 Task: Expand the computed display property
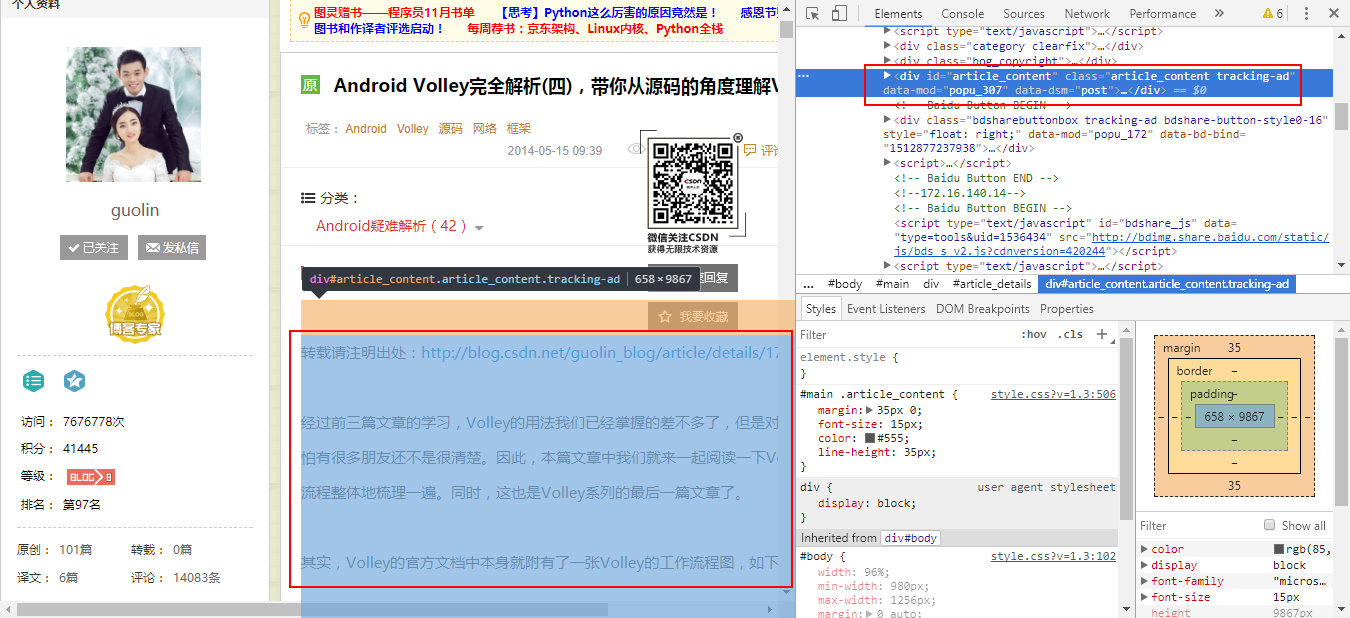pyautogui.click(x=1145, y=565)
